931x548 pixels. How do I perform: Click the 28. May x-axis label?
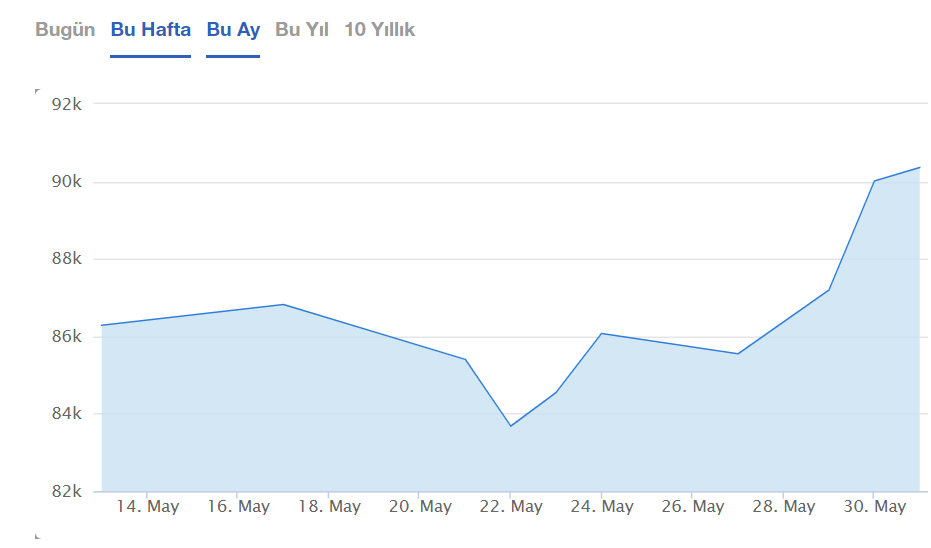click(x=784, y=507)
